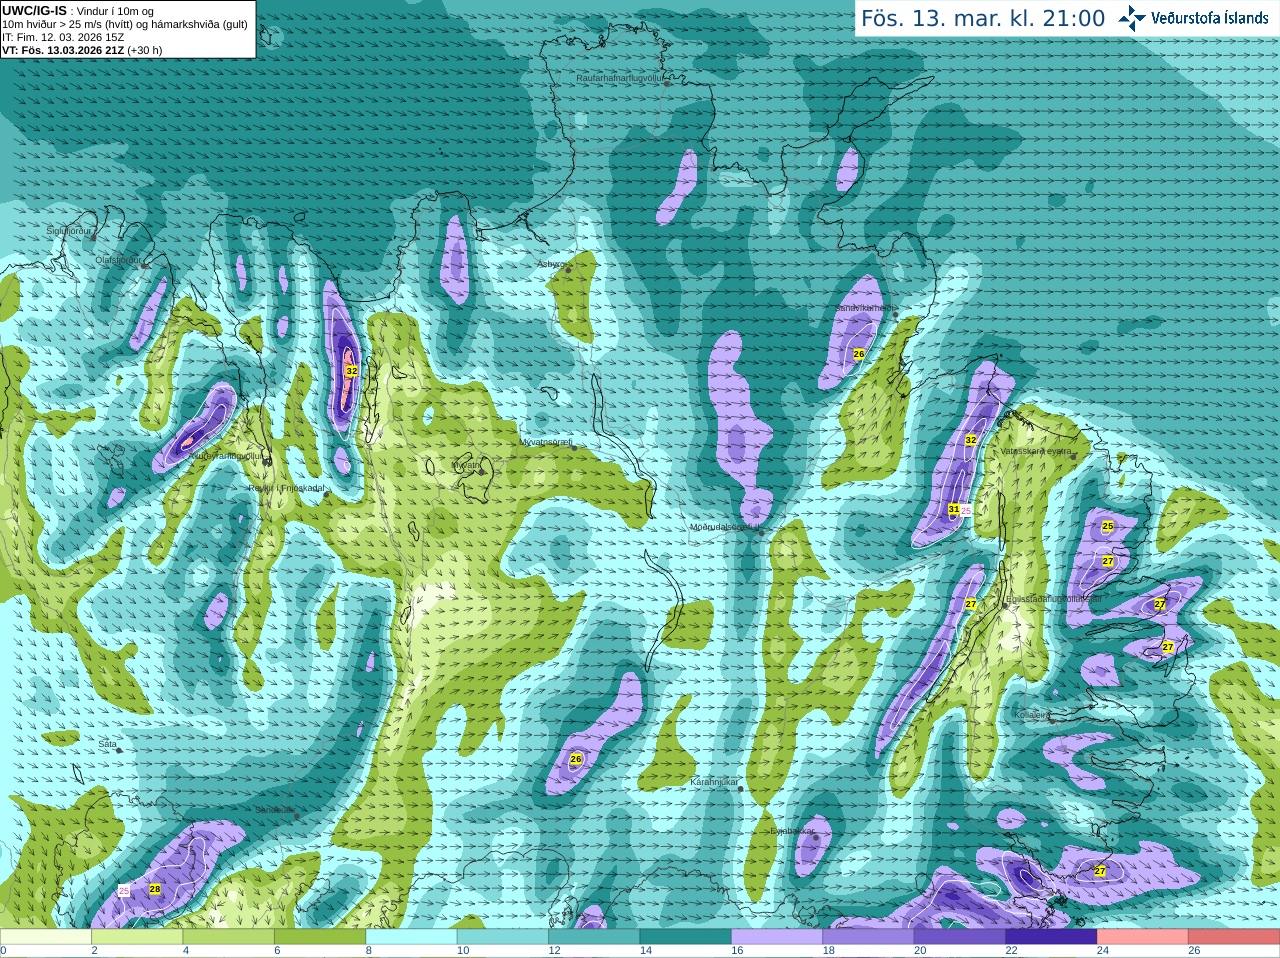The image size is (1280, 958).
Task: Pick the deep violet 20–22 m/s legend swatch
Action: pos(960,937)
